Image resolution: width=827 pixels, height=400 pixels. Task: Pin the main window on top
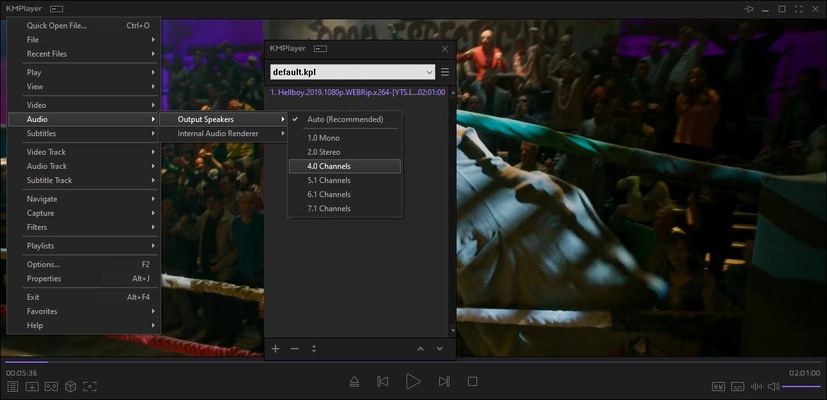[748, 9]
